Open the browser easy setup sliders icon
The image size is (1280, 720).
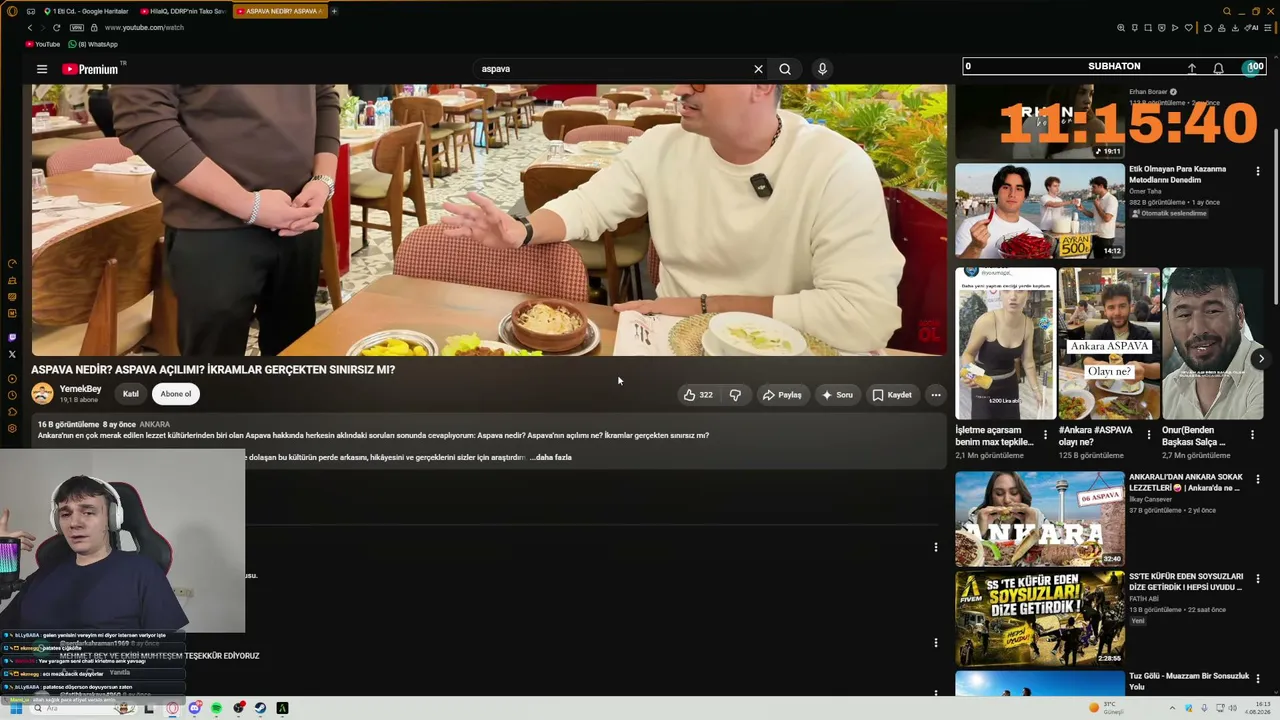[1269, 28]
